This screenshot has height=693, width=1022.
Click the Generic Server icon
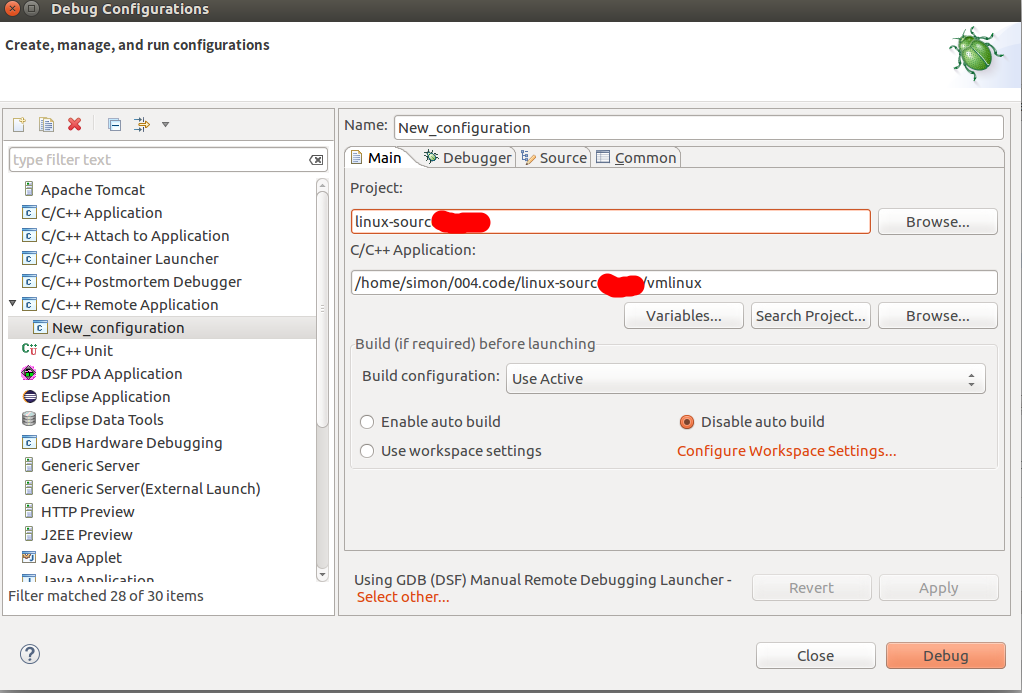[29, 465]
